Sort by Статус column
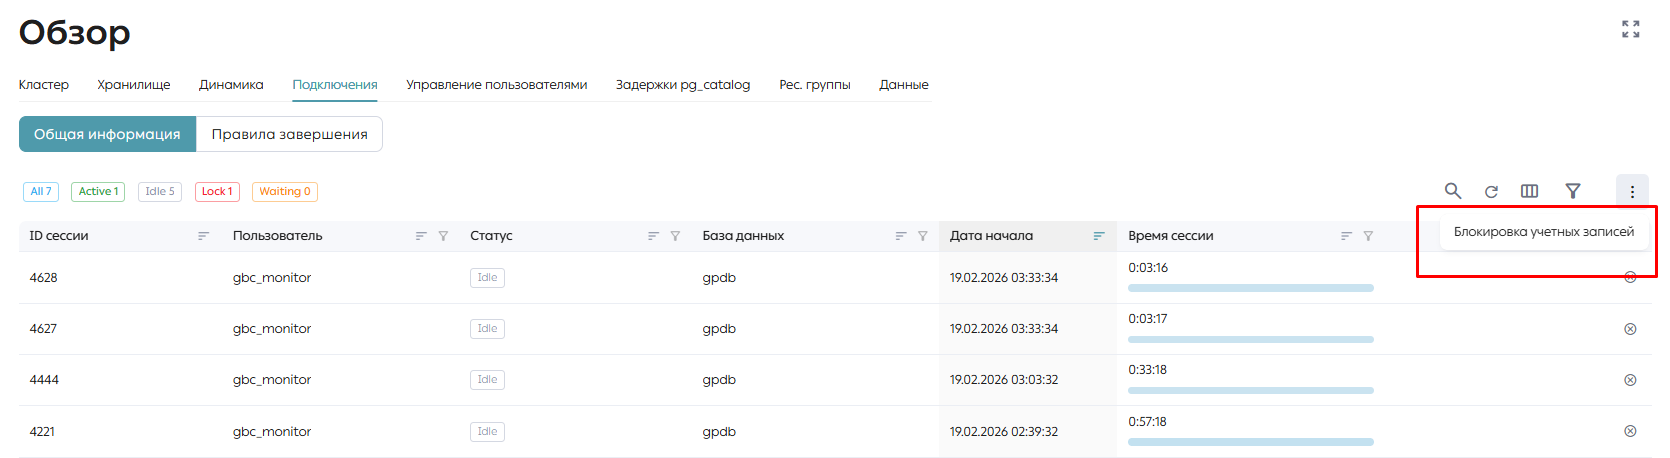1670x458 pixels. pyautogui.click(x=653, y=236)
